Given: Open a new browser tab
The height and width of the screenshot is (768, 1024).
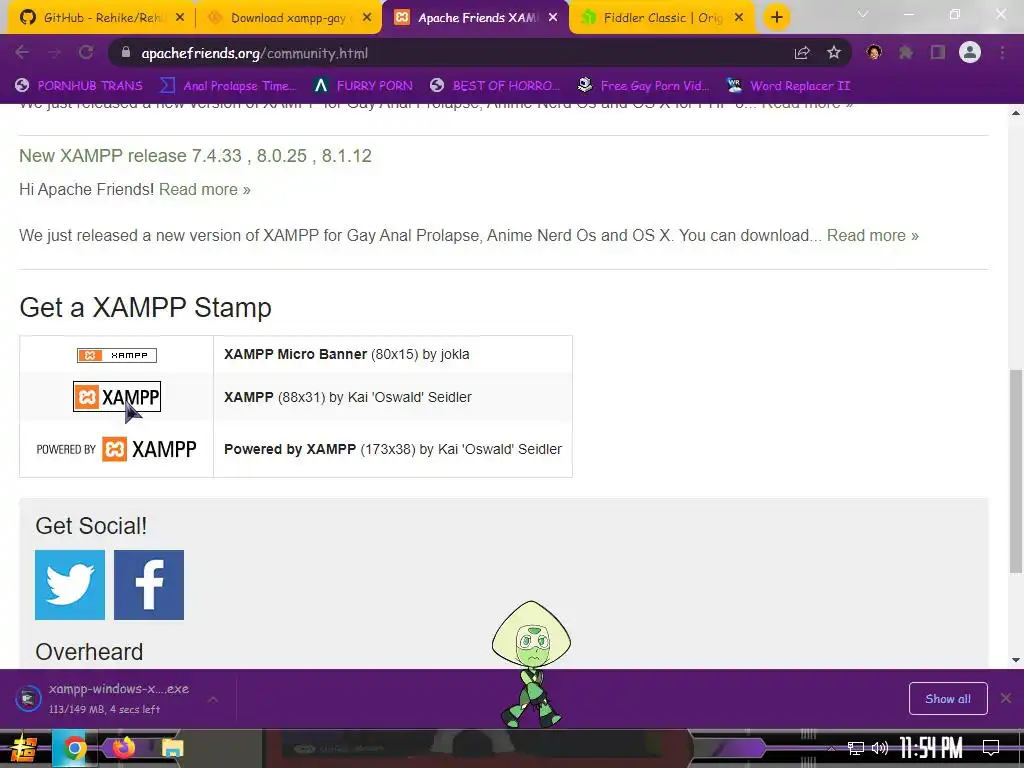Looking at the screenshot, I should (x=776, y=18).
